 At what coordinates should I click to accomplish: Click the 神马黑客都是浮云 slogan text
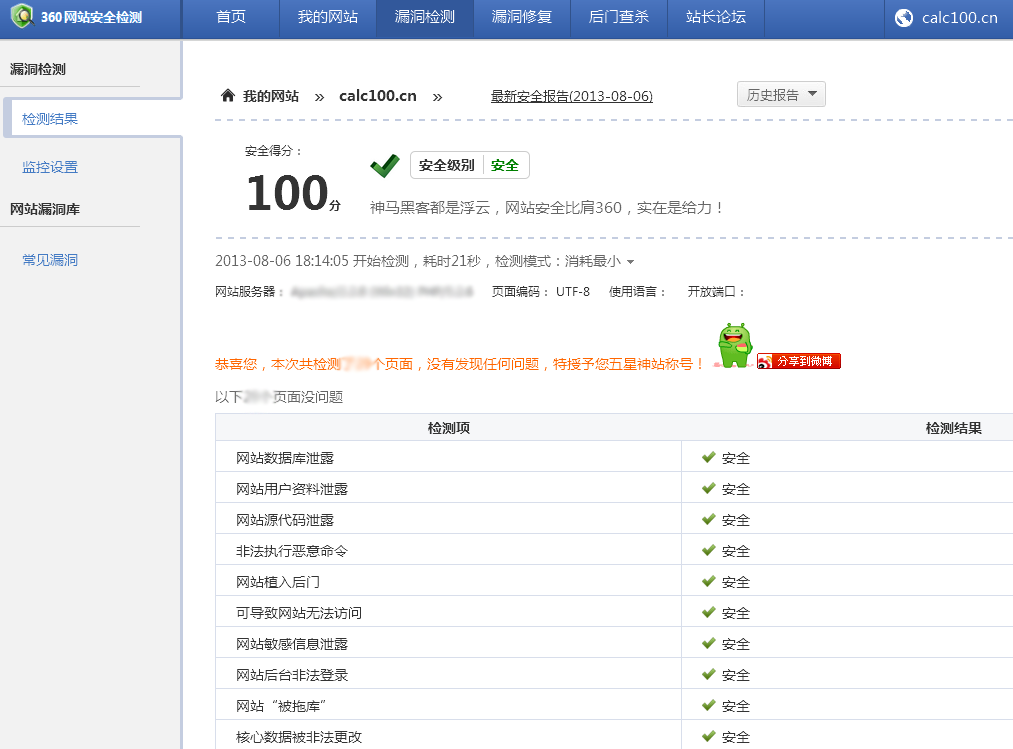point(547,207)
